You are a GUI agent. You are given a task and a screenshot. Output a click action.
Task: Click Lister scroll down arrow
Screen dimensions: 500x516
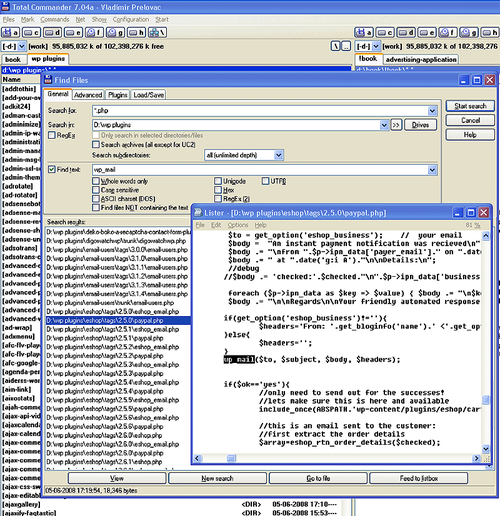[x=486, y=449]
